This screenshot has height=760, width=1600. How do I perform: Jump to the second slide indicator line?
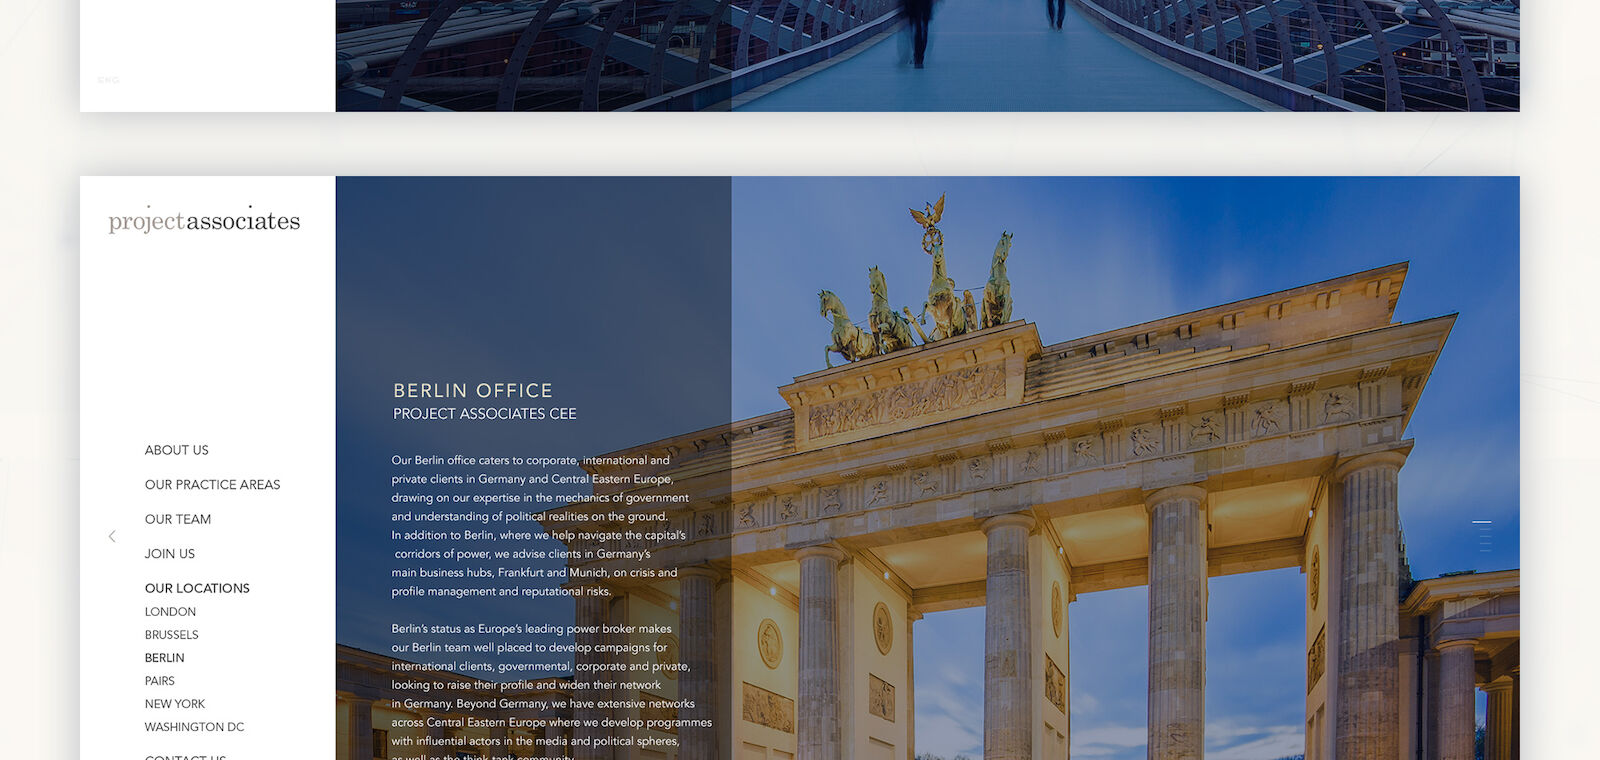point(1485,529)
